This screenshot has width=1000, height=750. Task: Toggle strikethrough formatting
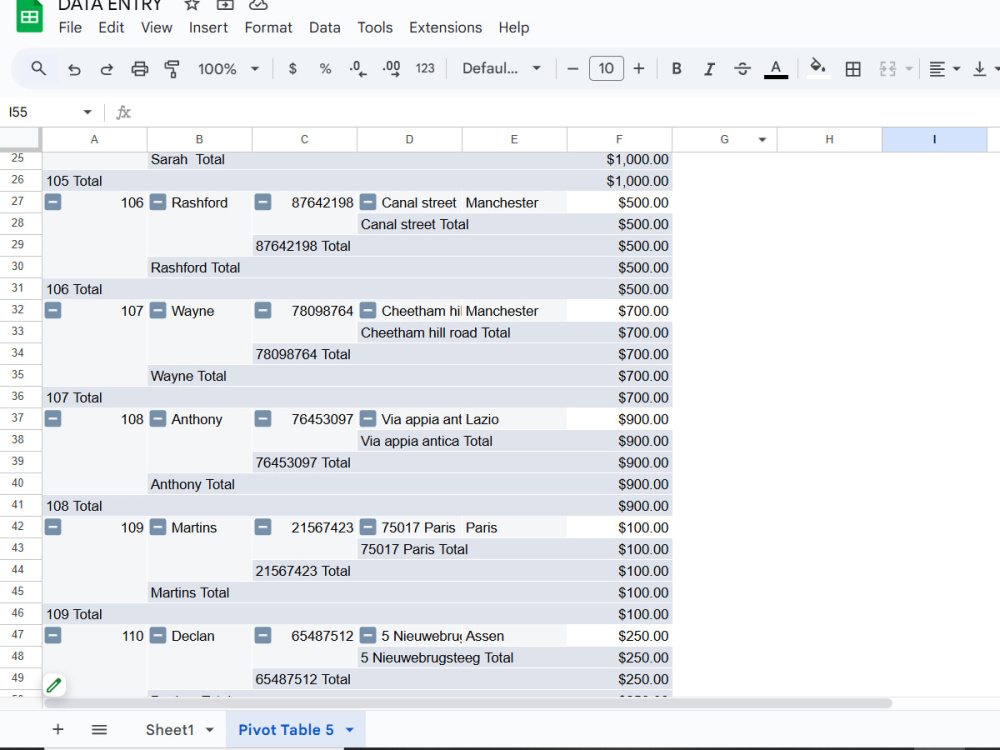[x=742, y=69]
